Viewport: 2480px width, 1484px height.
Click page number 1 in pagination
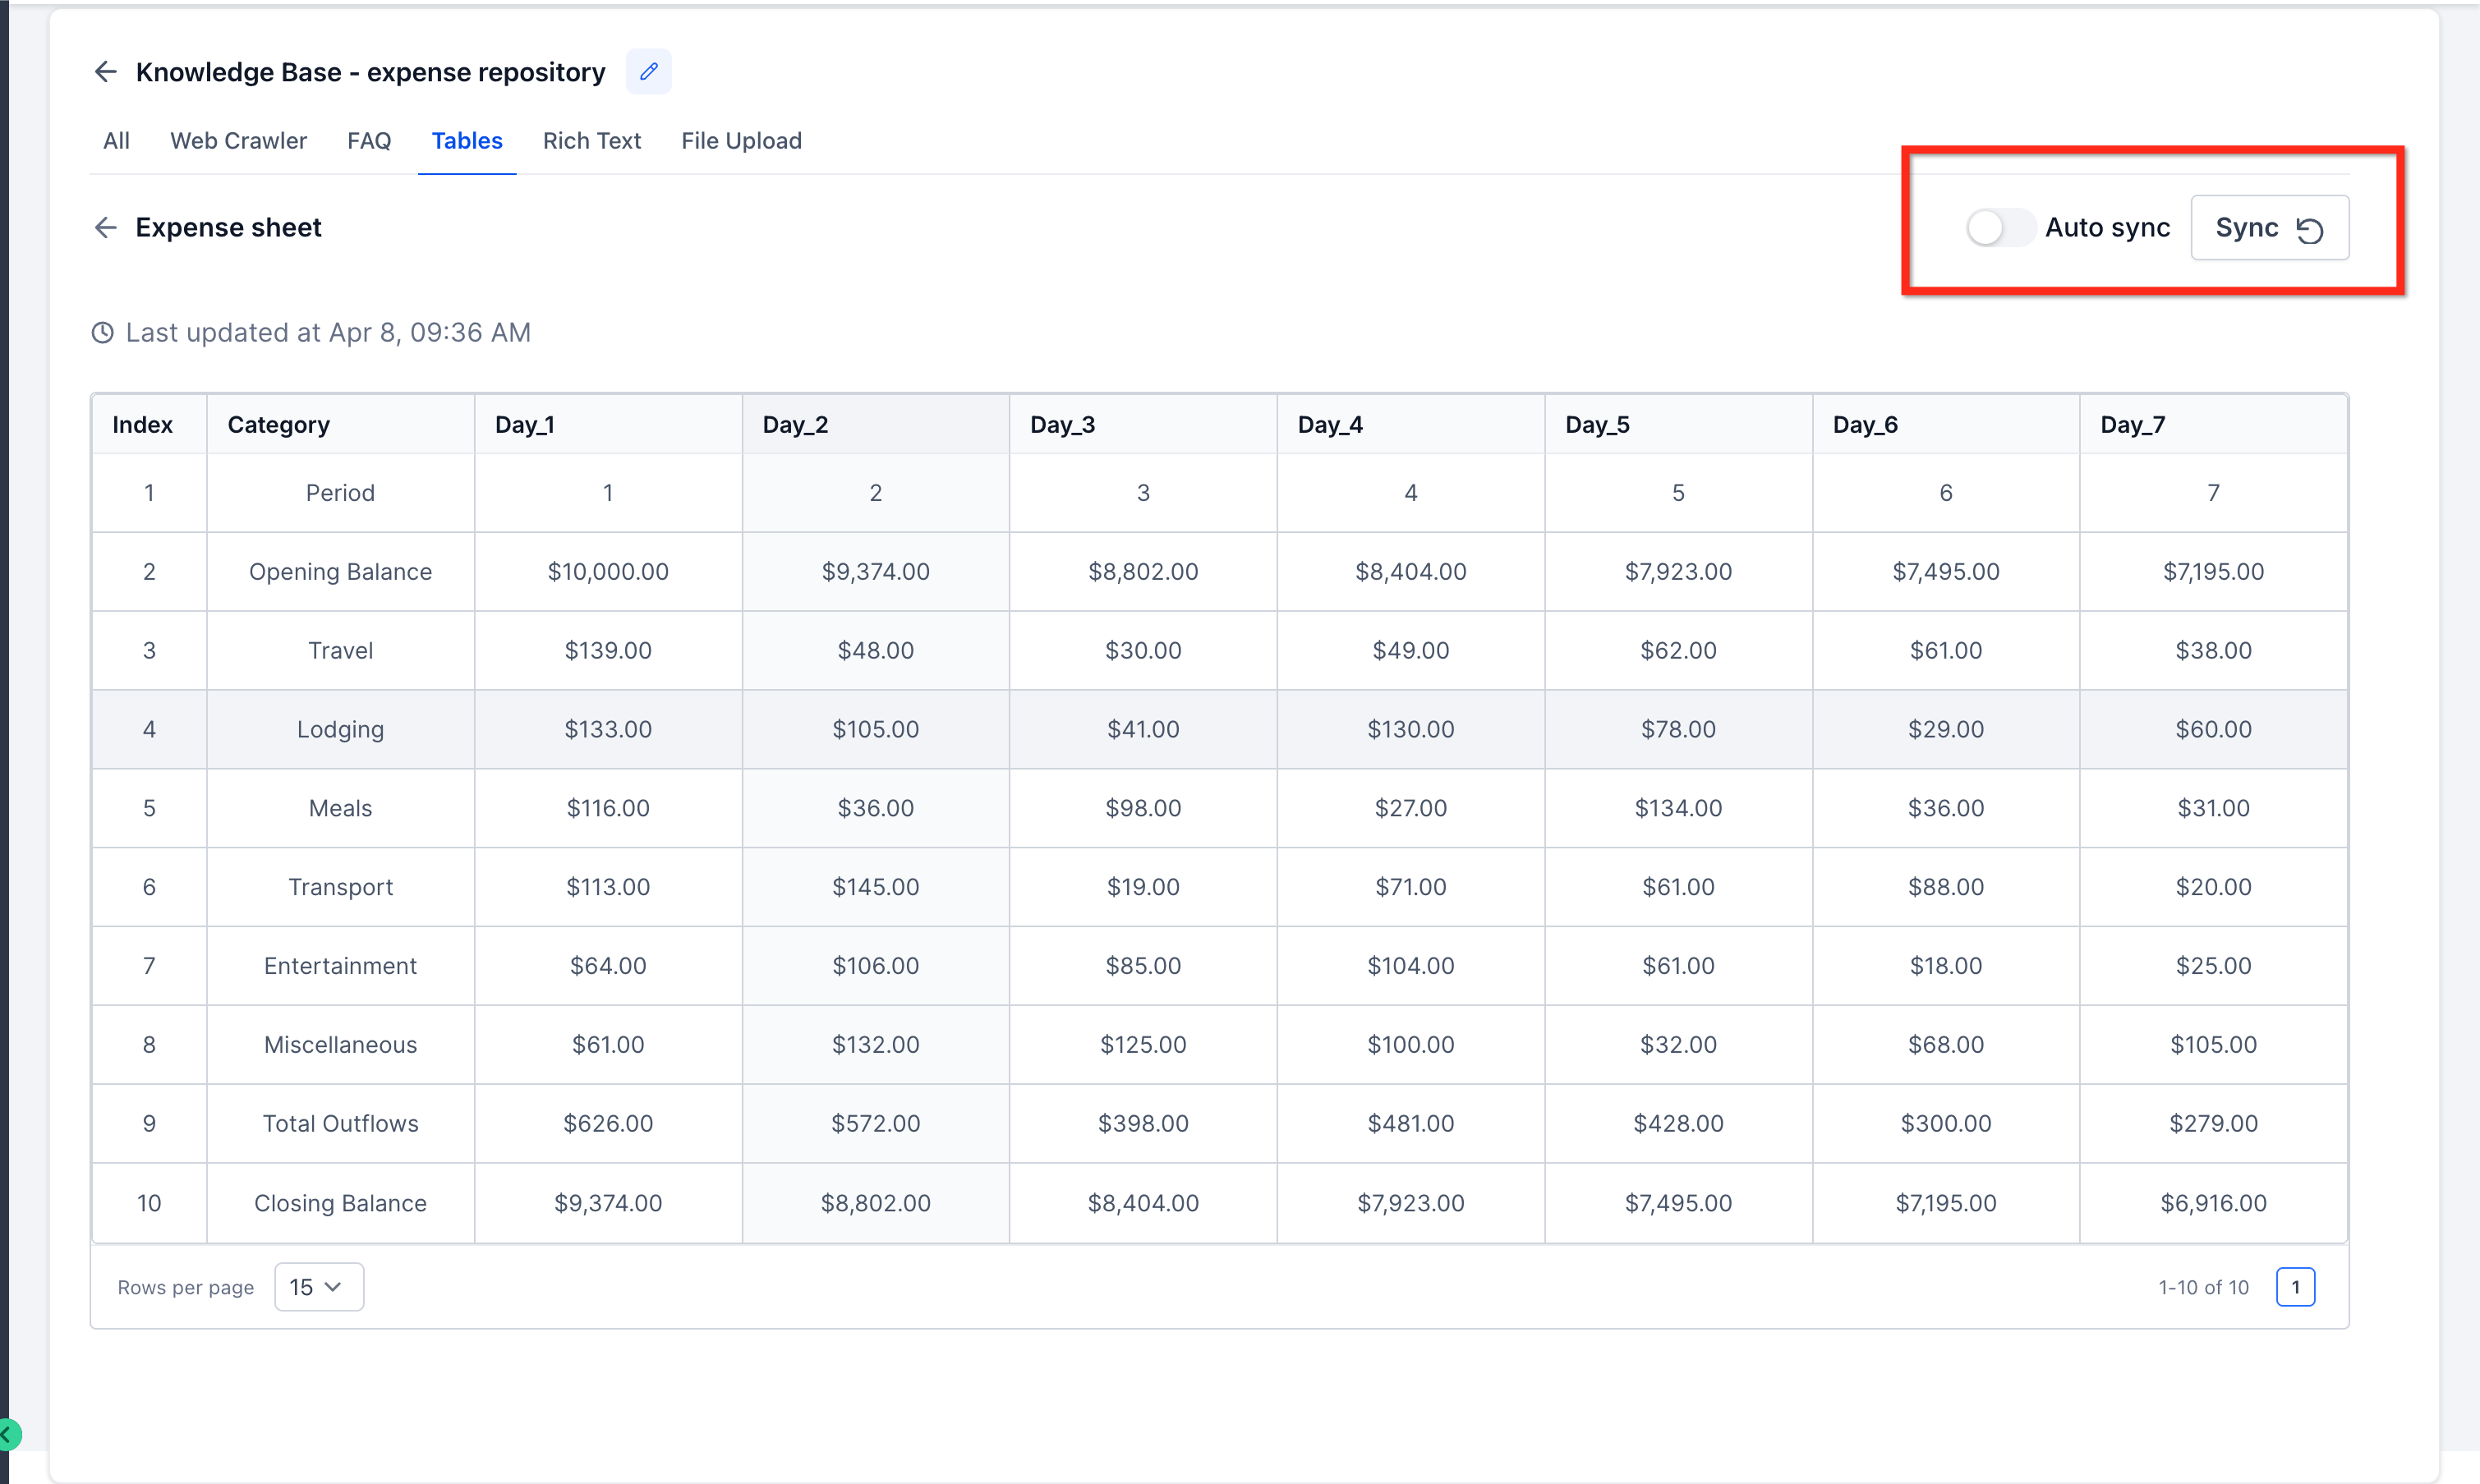pyautogui.click(x=2294, y=1287)
